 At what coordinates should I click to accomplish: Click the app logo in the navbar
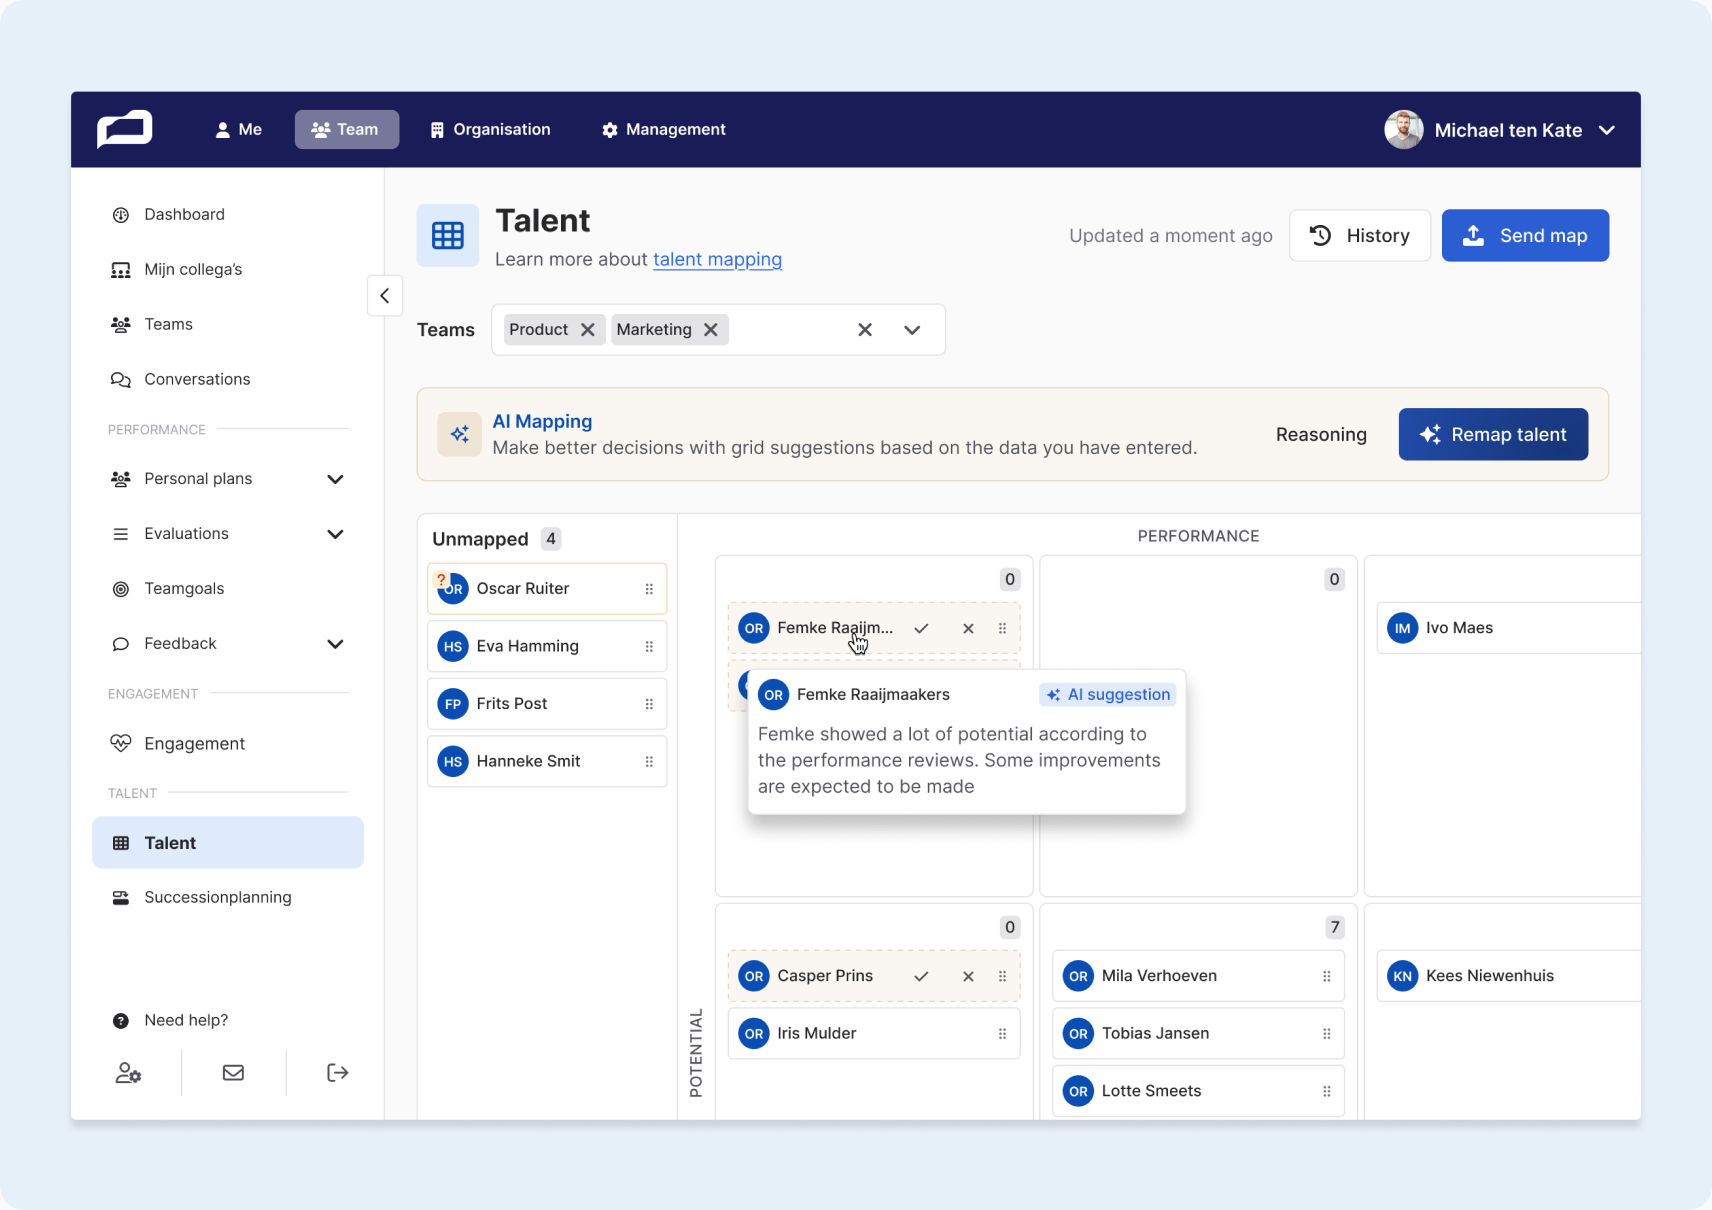(x=125, y=129)
